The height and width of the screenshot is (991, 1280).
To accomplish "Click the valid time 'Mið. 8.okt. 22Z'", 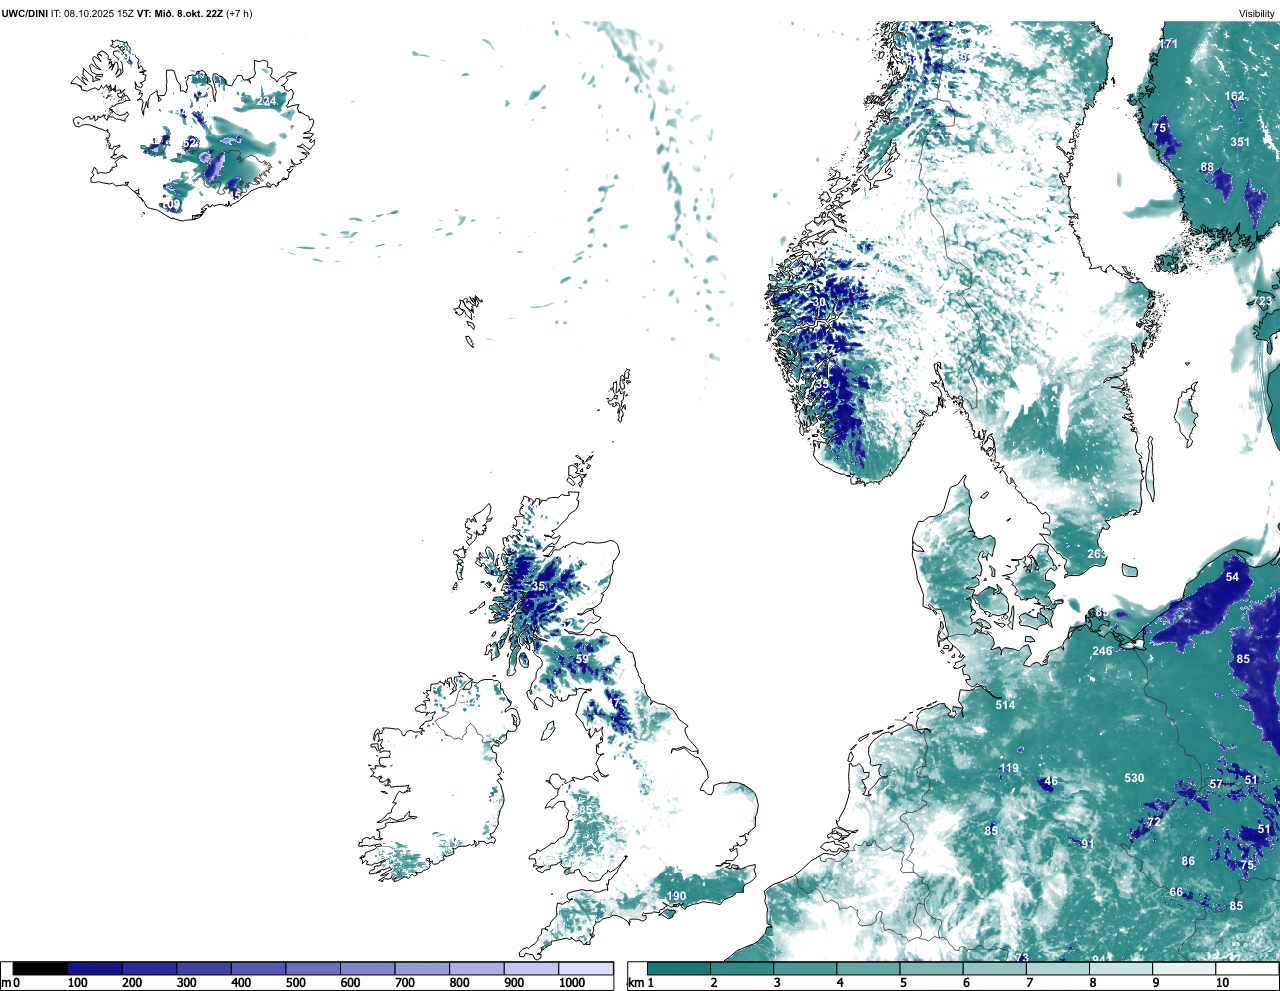I will tap(188, 14).
